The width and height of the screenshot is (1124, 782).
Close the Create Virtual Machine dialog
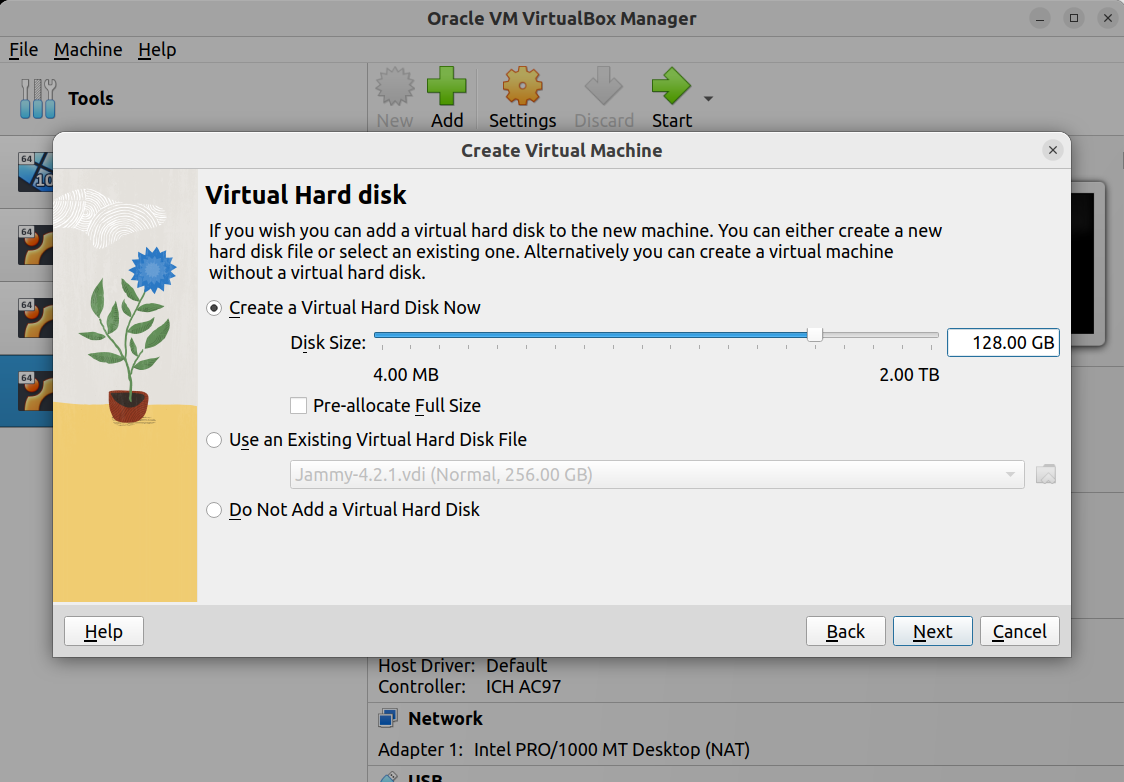pyautogui.click(x=1052, y=150)
